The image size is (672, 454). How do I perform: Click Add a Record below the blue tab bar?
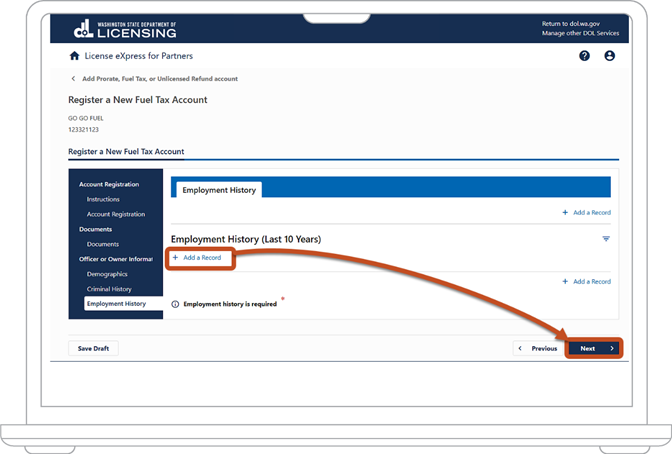[587, 213]
